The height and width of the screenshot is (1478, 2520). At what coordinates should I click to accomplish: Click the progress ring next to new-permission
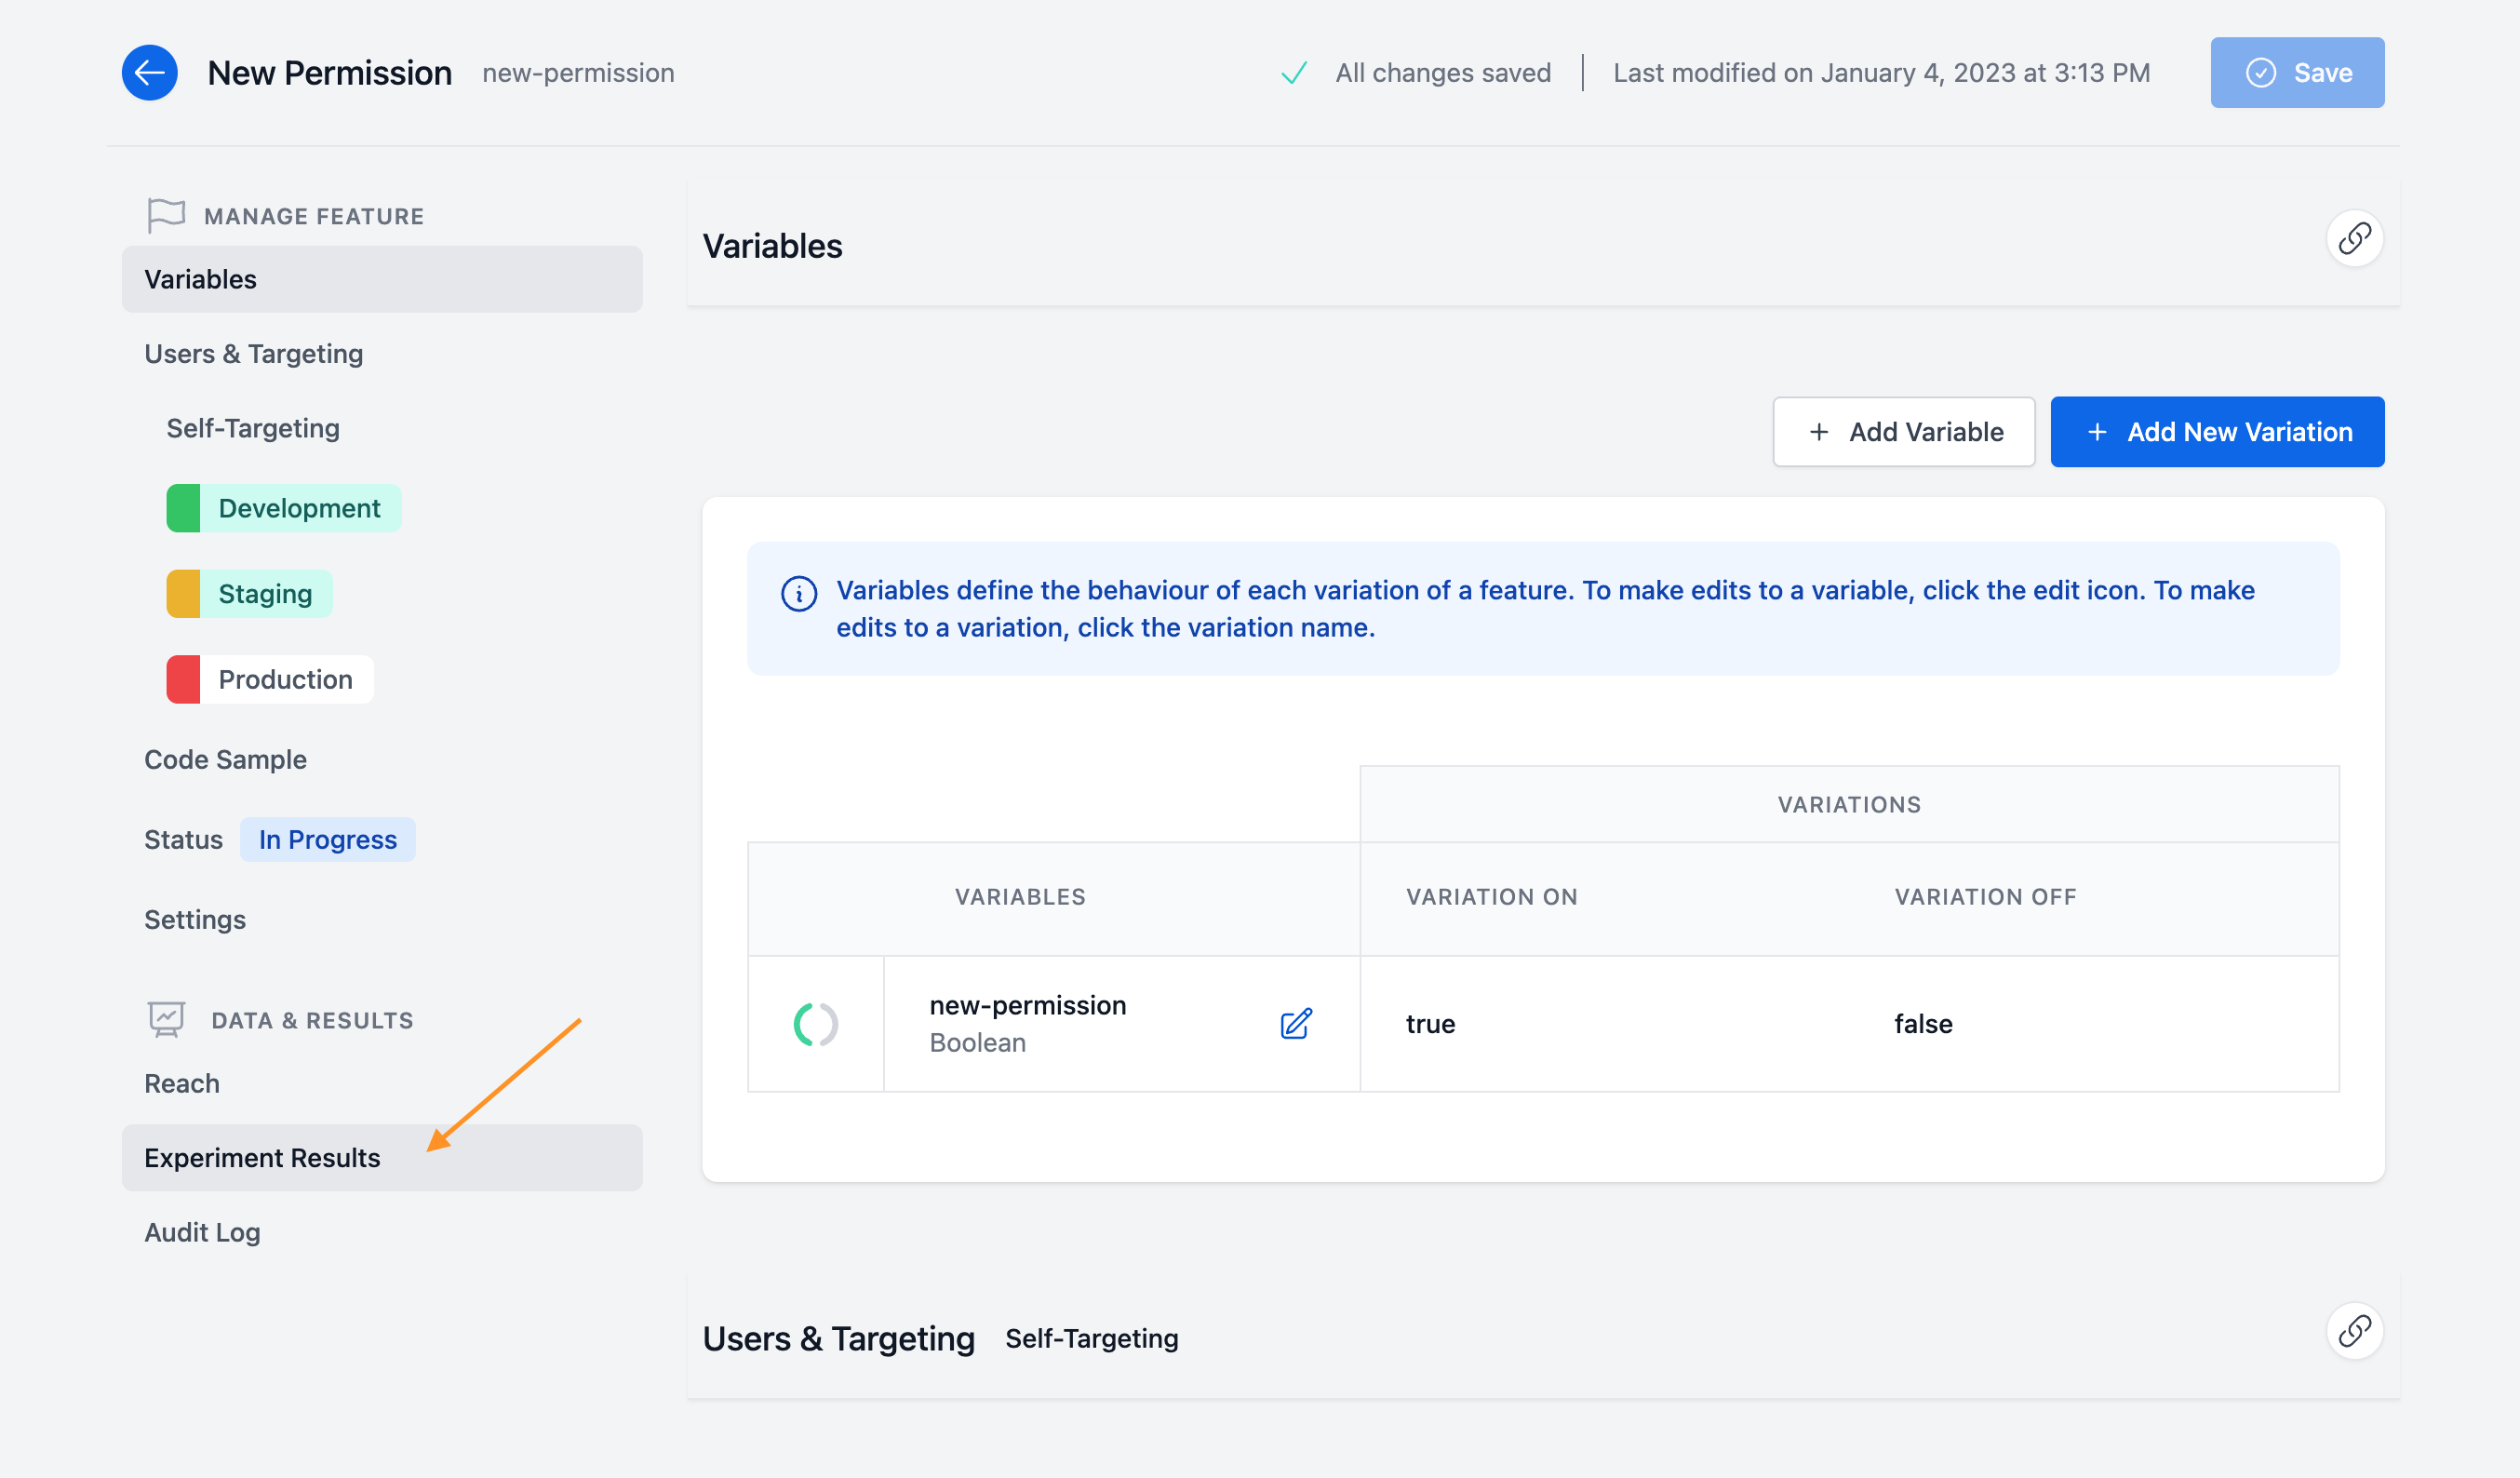pyautogui.click(x=815, y=1023)
